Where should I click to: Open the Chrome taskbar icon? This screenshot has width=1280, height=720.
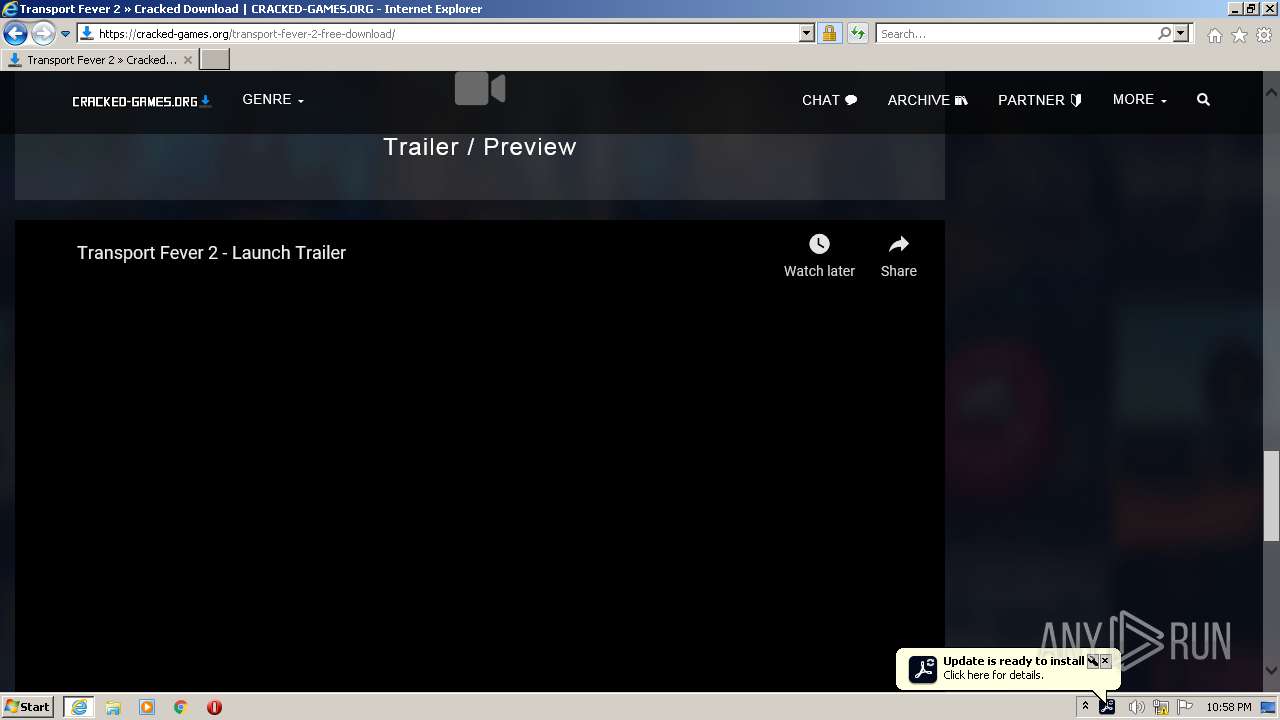pos(181,707)
